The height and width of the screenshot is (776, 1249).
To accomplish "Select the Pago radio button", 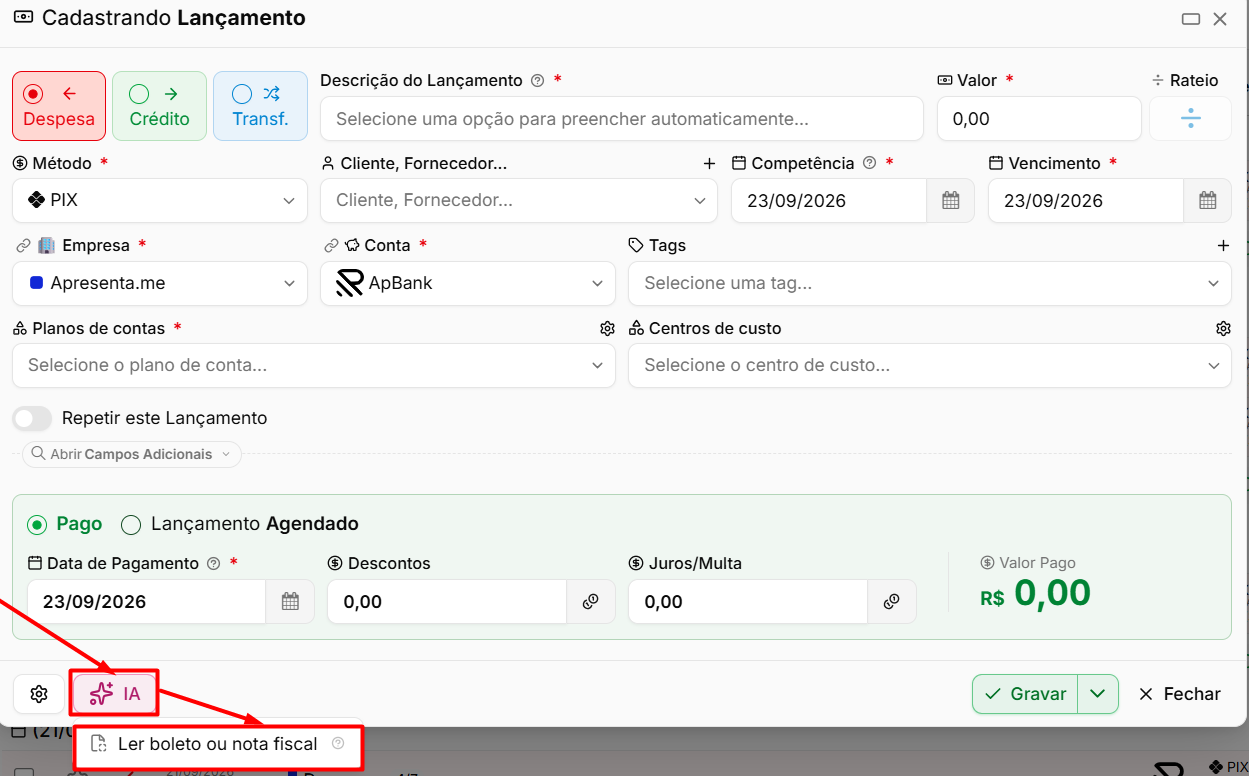I will pos(37,524).
